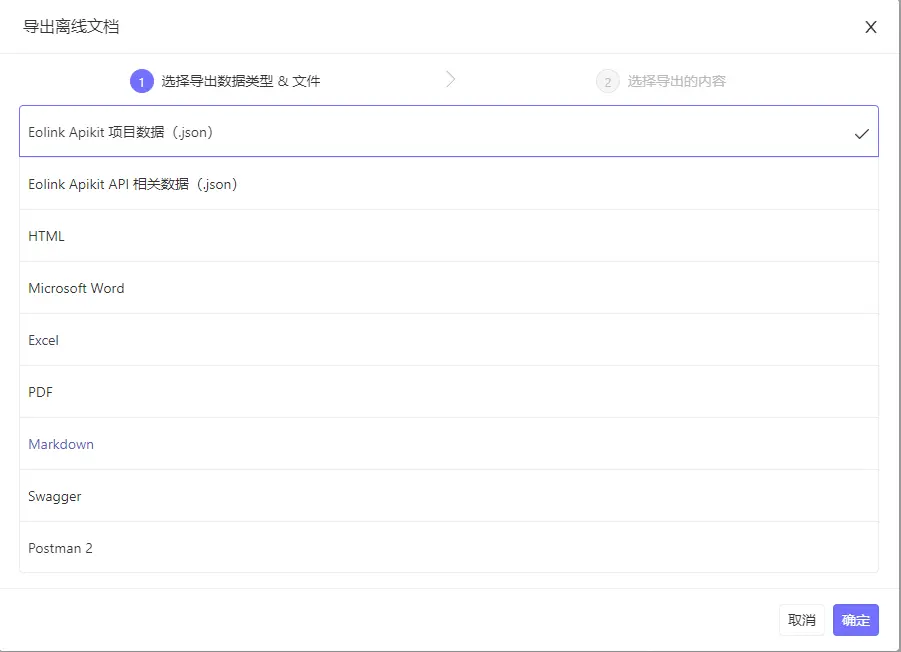Click the 导出离线文档 dialog title

point(71,27)
